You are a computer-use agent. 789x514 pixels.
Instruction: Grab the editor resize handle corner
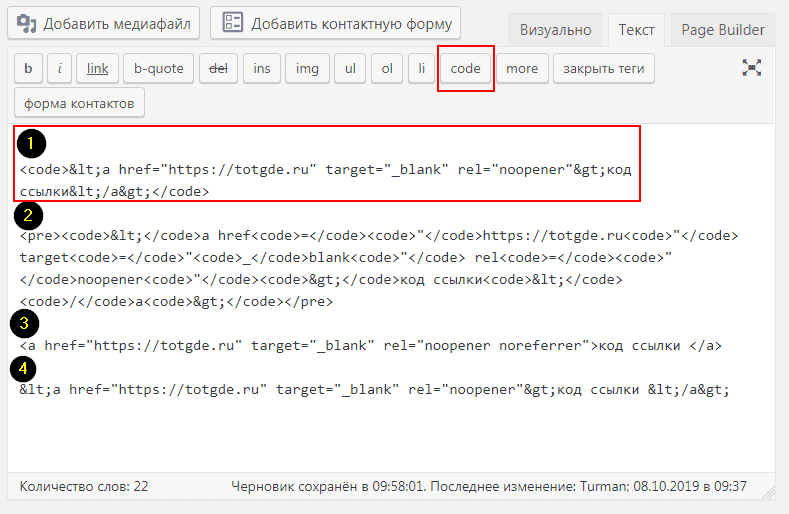pos(769,493)
